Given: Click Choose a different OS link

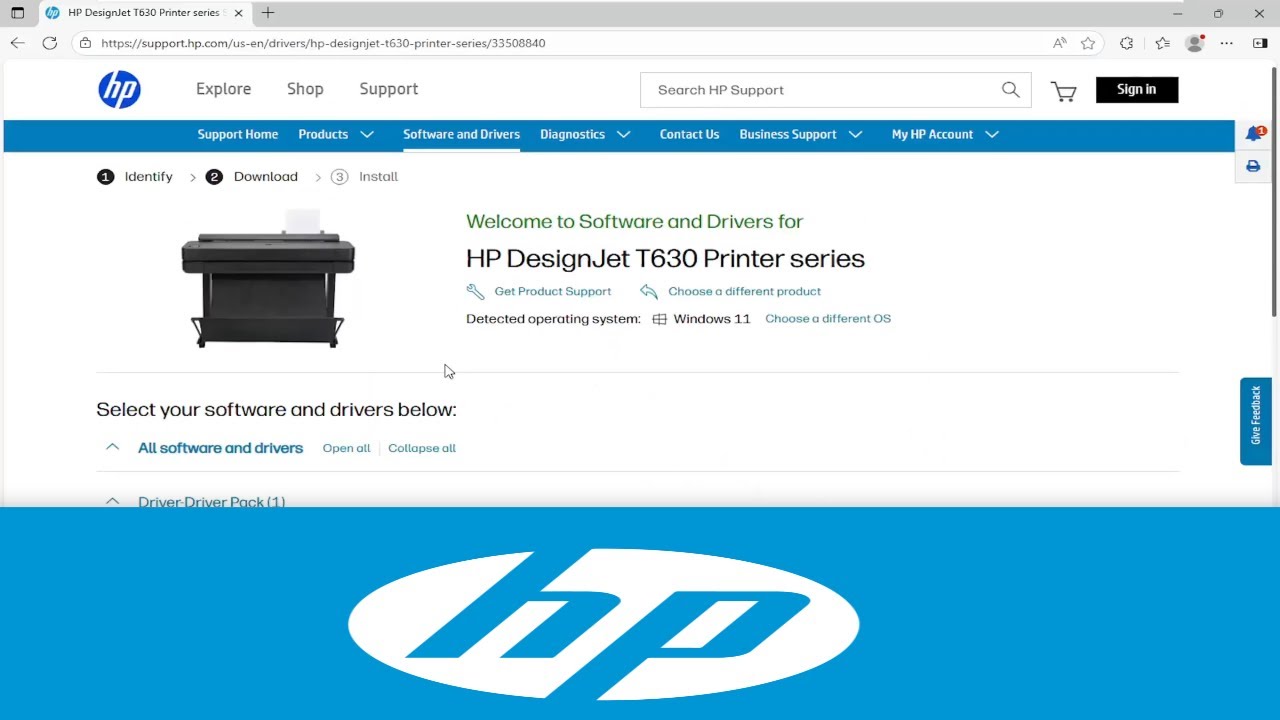Looking at the screenshot, I should tap(828, 318).
